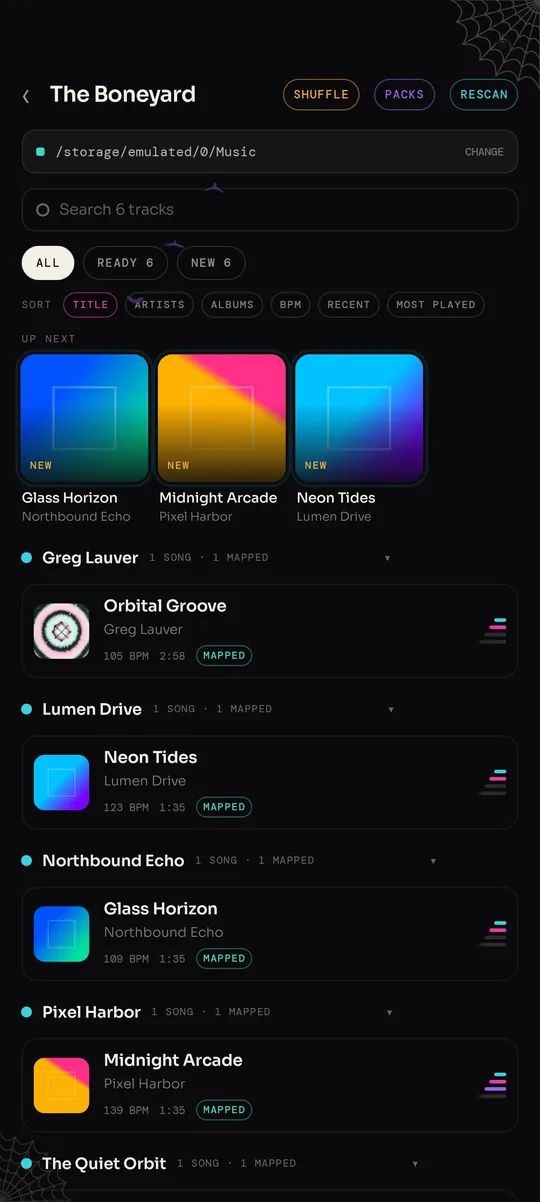Viewport: 540px width, 1202px height.
Task: Open Glass Horizon card in Up Next
Action: 85,438
